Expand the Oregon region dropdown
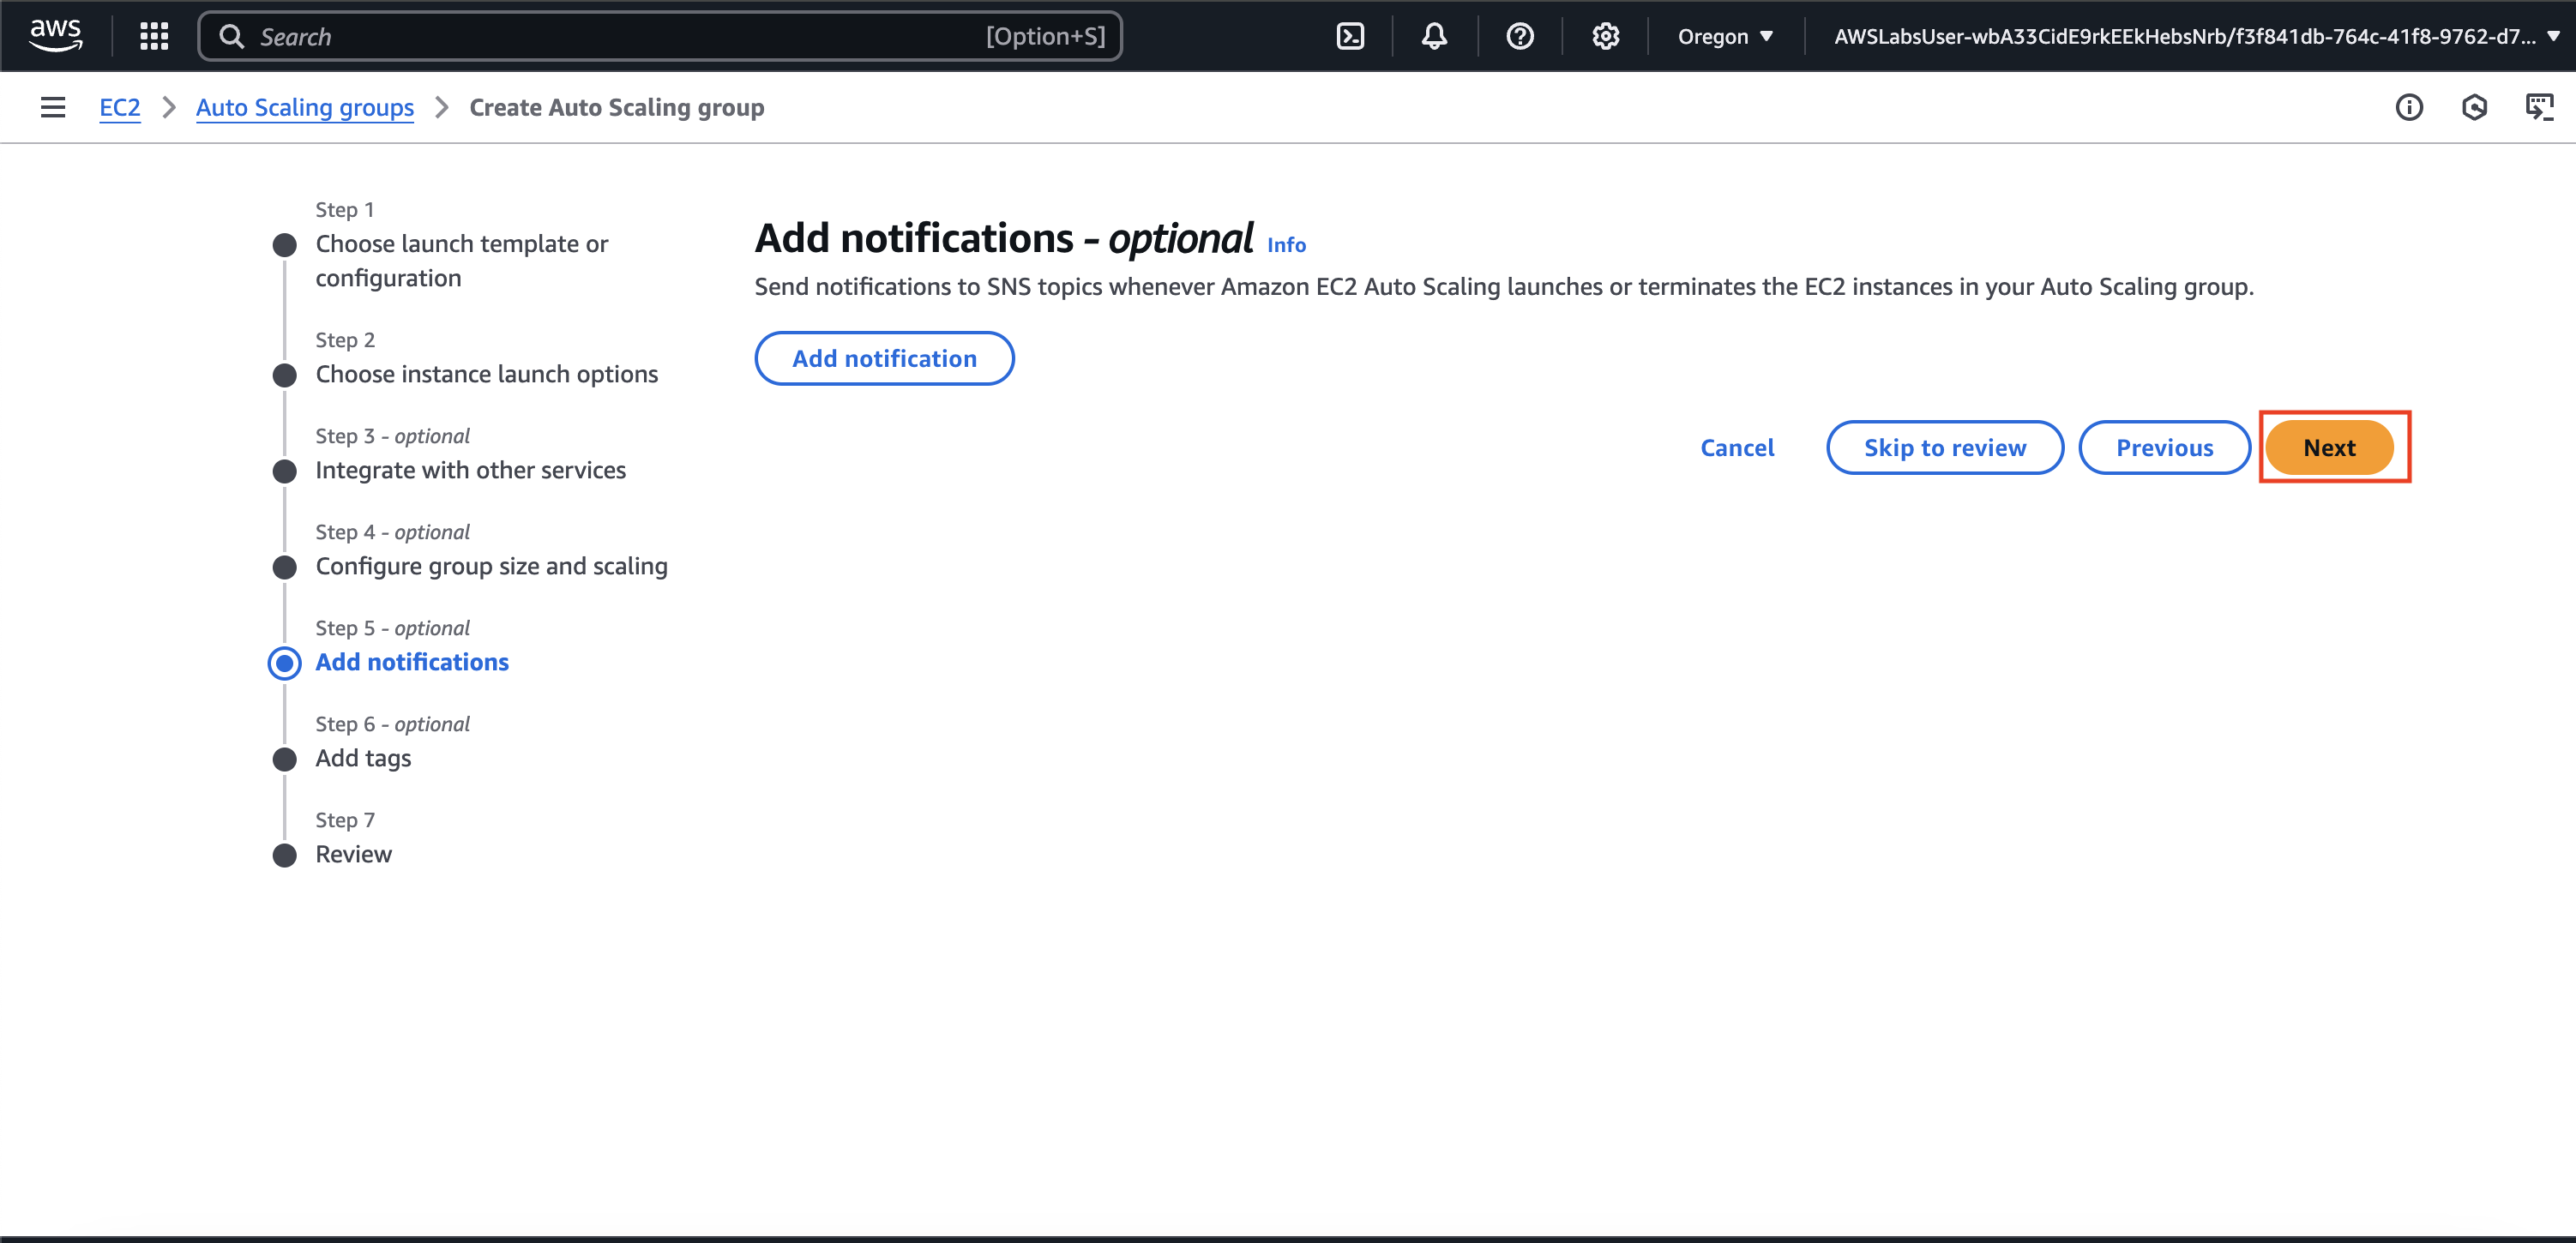This screenshot has height=1243, width=2576. (x=1725, y=36)
